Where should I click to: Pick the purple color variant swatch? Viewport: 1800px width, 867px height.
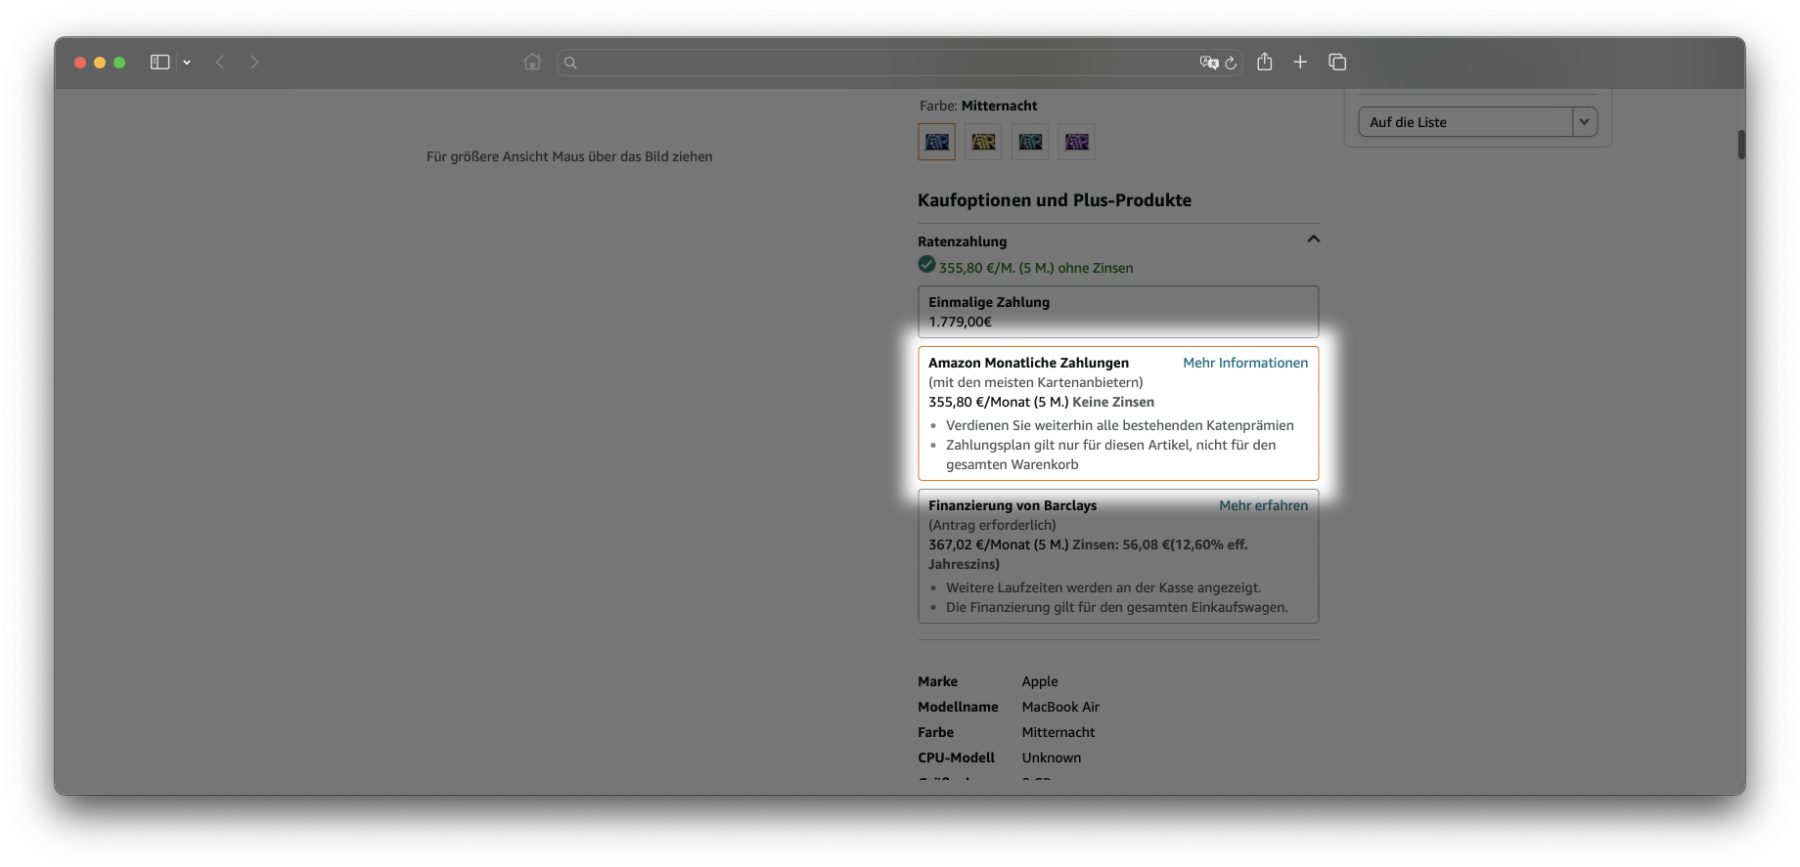(x=1077, y=142)
